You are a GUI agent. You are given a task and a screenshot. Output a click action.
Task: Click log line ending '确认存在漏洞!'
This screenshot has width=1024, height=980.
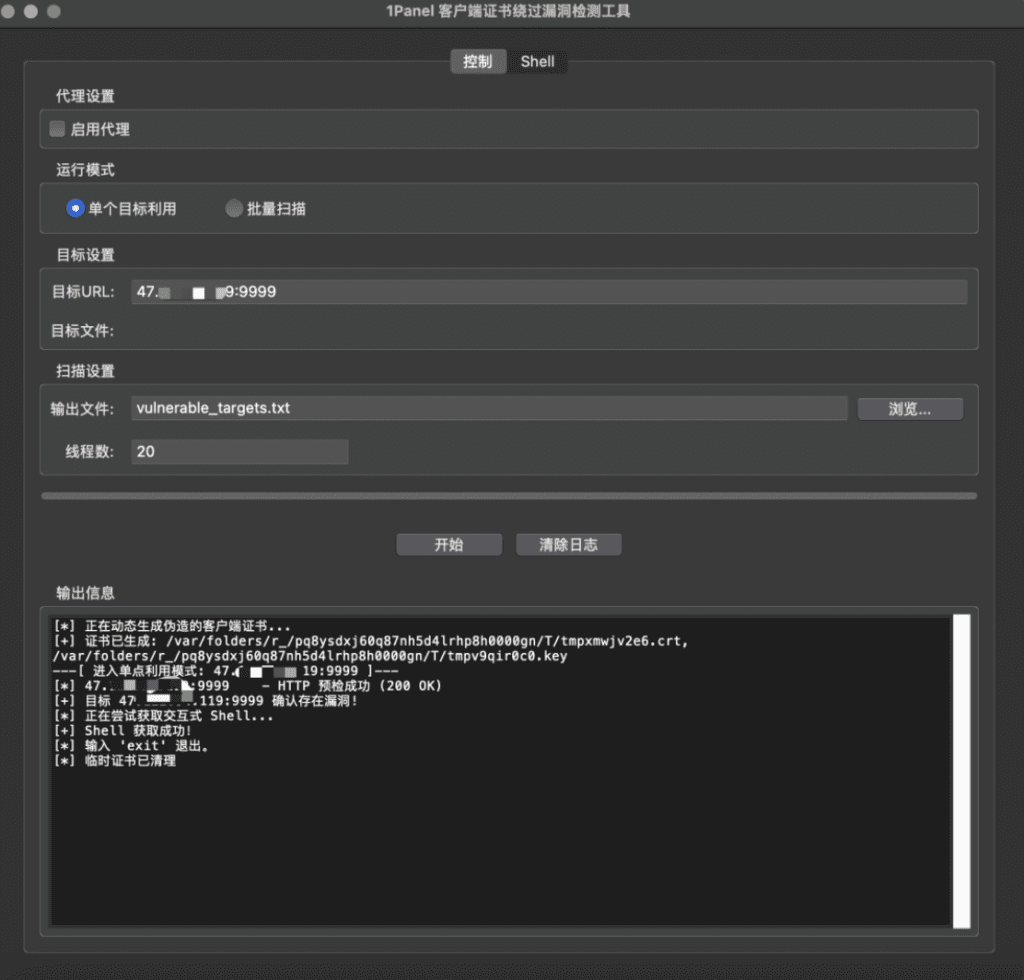pyautogui.click(x=206, y=701)
